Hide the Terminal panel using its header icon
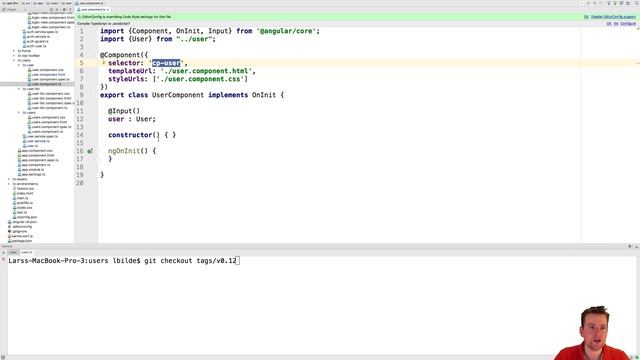 click(636, 246)
